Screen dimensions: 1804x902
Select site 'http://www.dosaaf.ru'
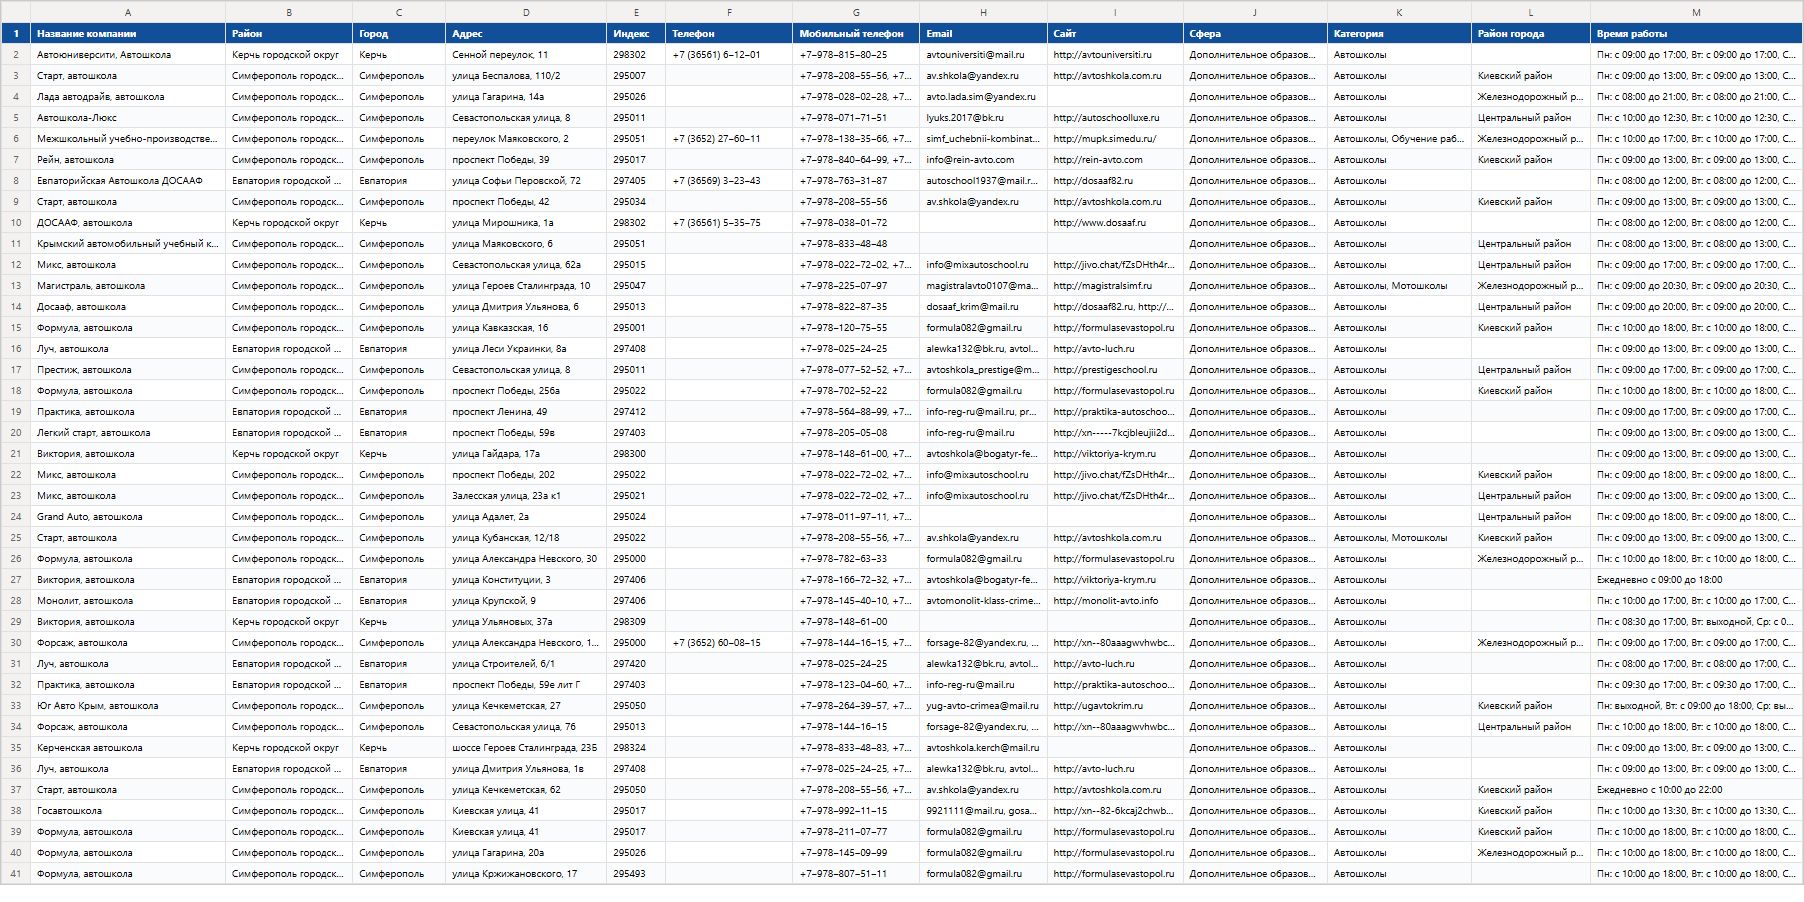click(x=1115, y=223)
